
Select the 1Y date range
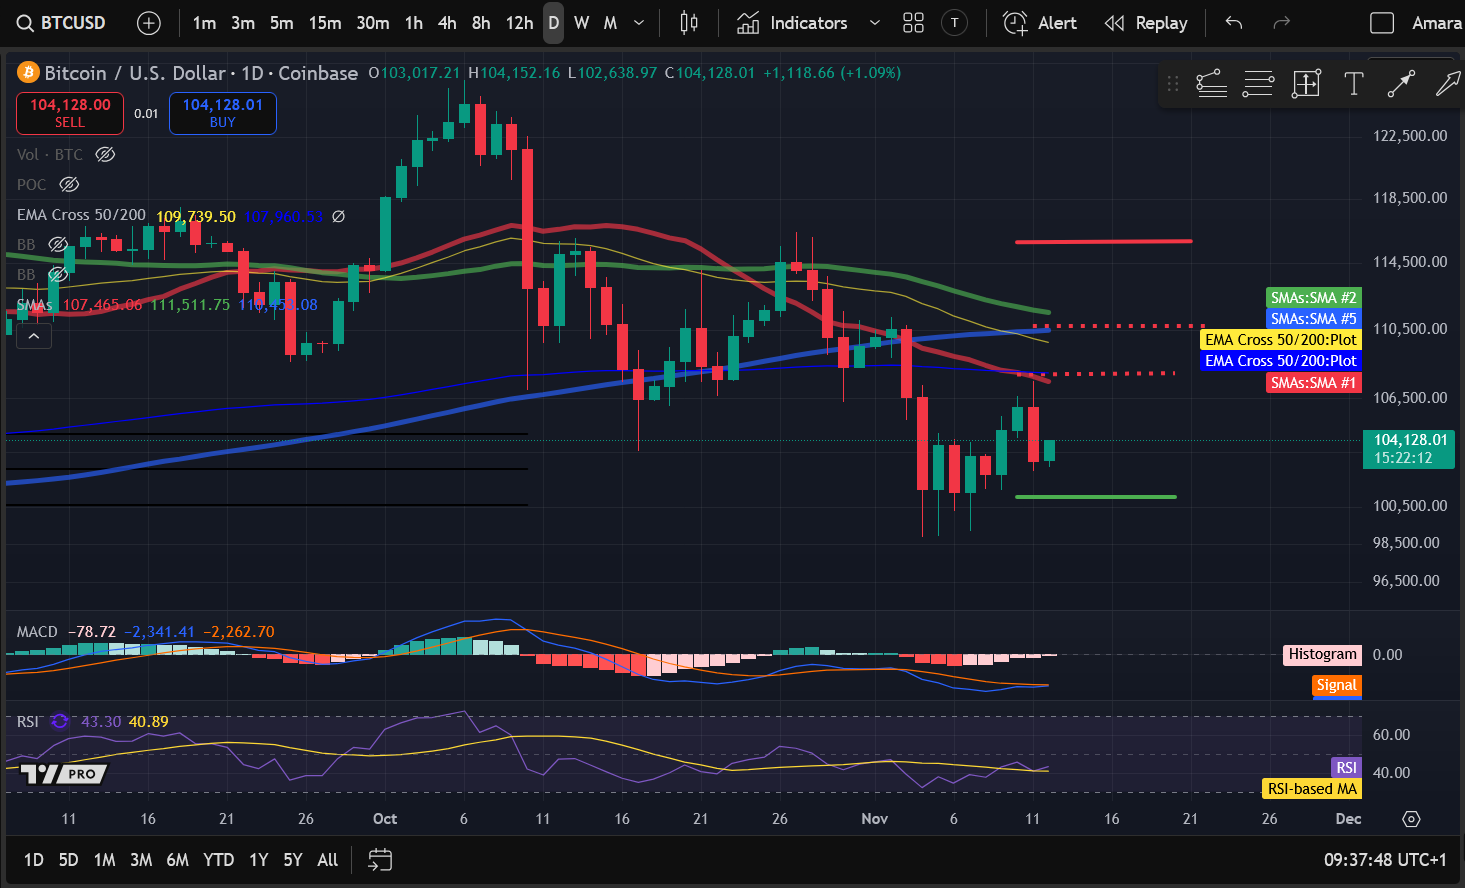pos(259,860)
